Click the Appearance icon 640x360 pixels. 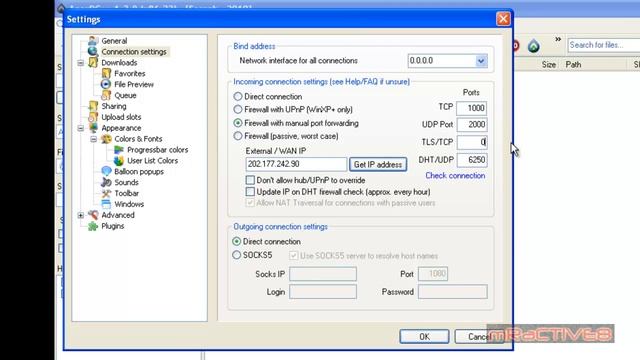coord(93,128)
